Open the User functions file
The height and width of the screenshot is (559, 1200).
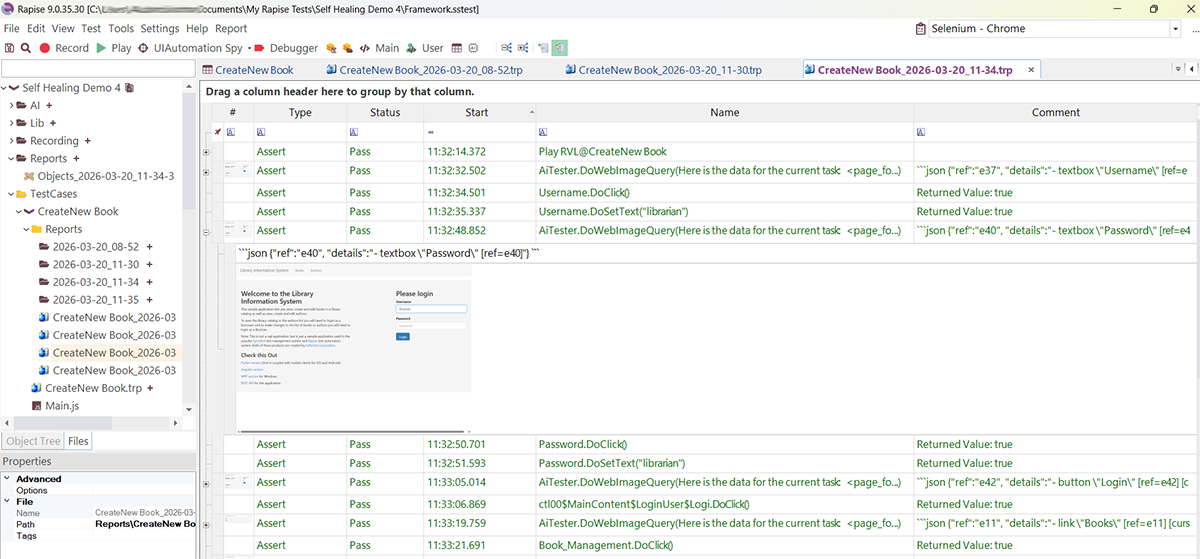tap(425, 48)
